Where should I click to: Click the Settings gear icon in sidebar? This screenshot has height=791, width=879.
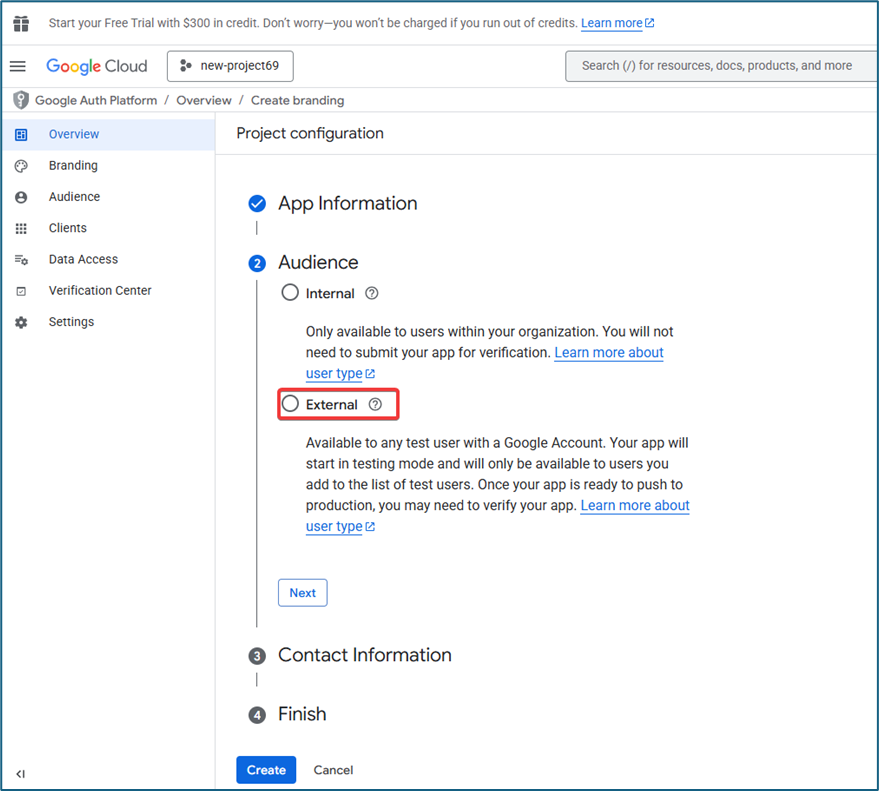21,322
